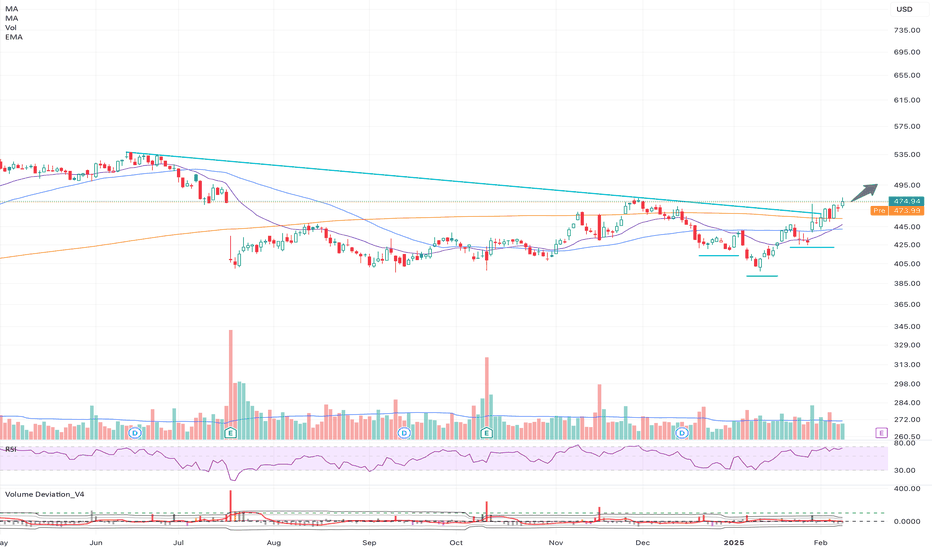Click the 474.94 last price label
Viewport: 932px width, 550px height.
pos(907,202)
